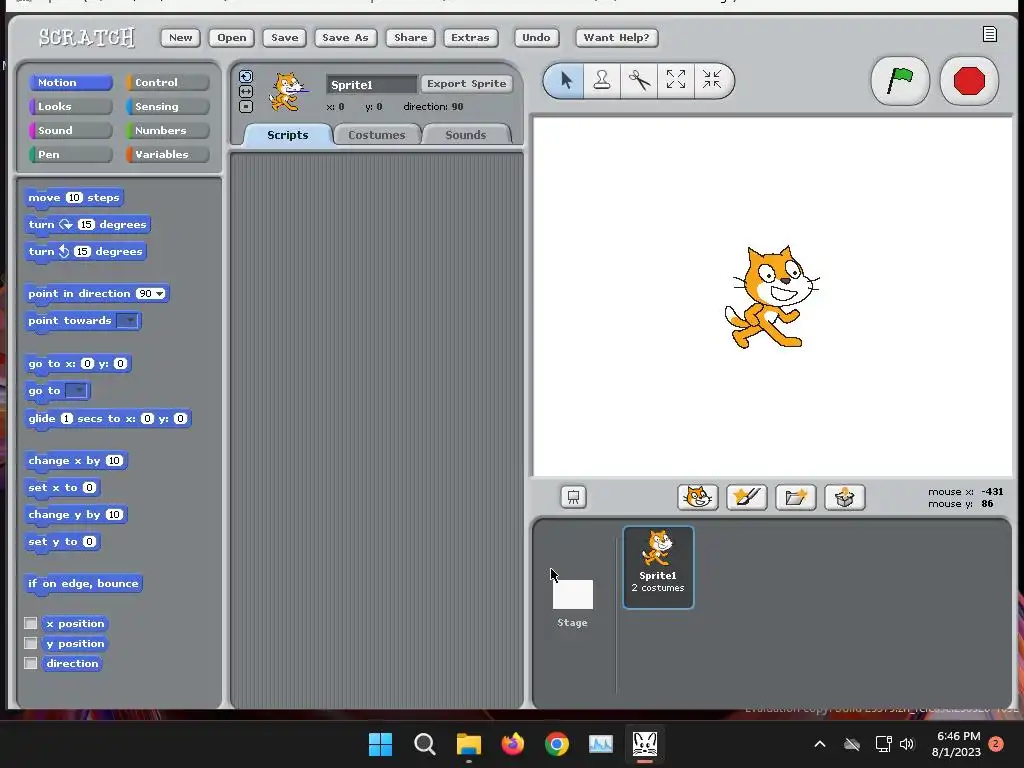Click the glide secs to x y block

coord(108,419)
